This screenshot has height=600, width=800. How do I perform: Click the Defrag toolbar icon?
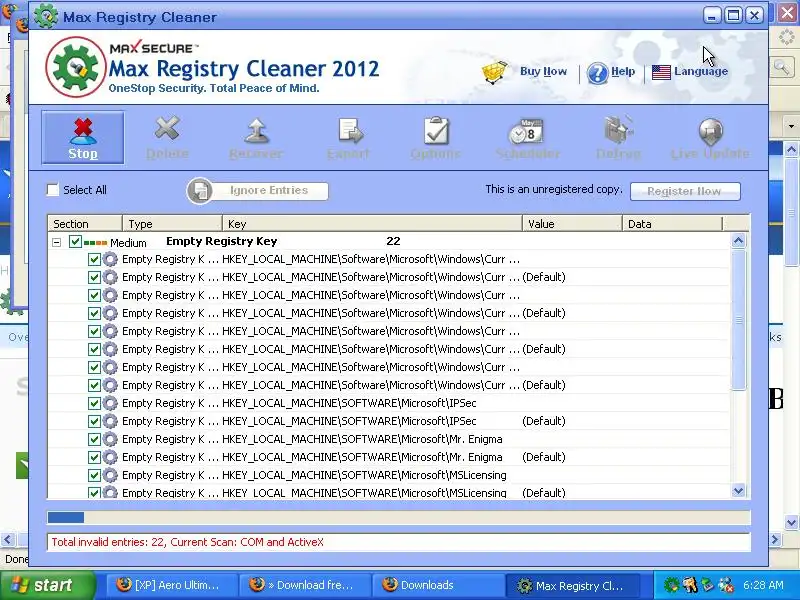[x=618, y=130]
